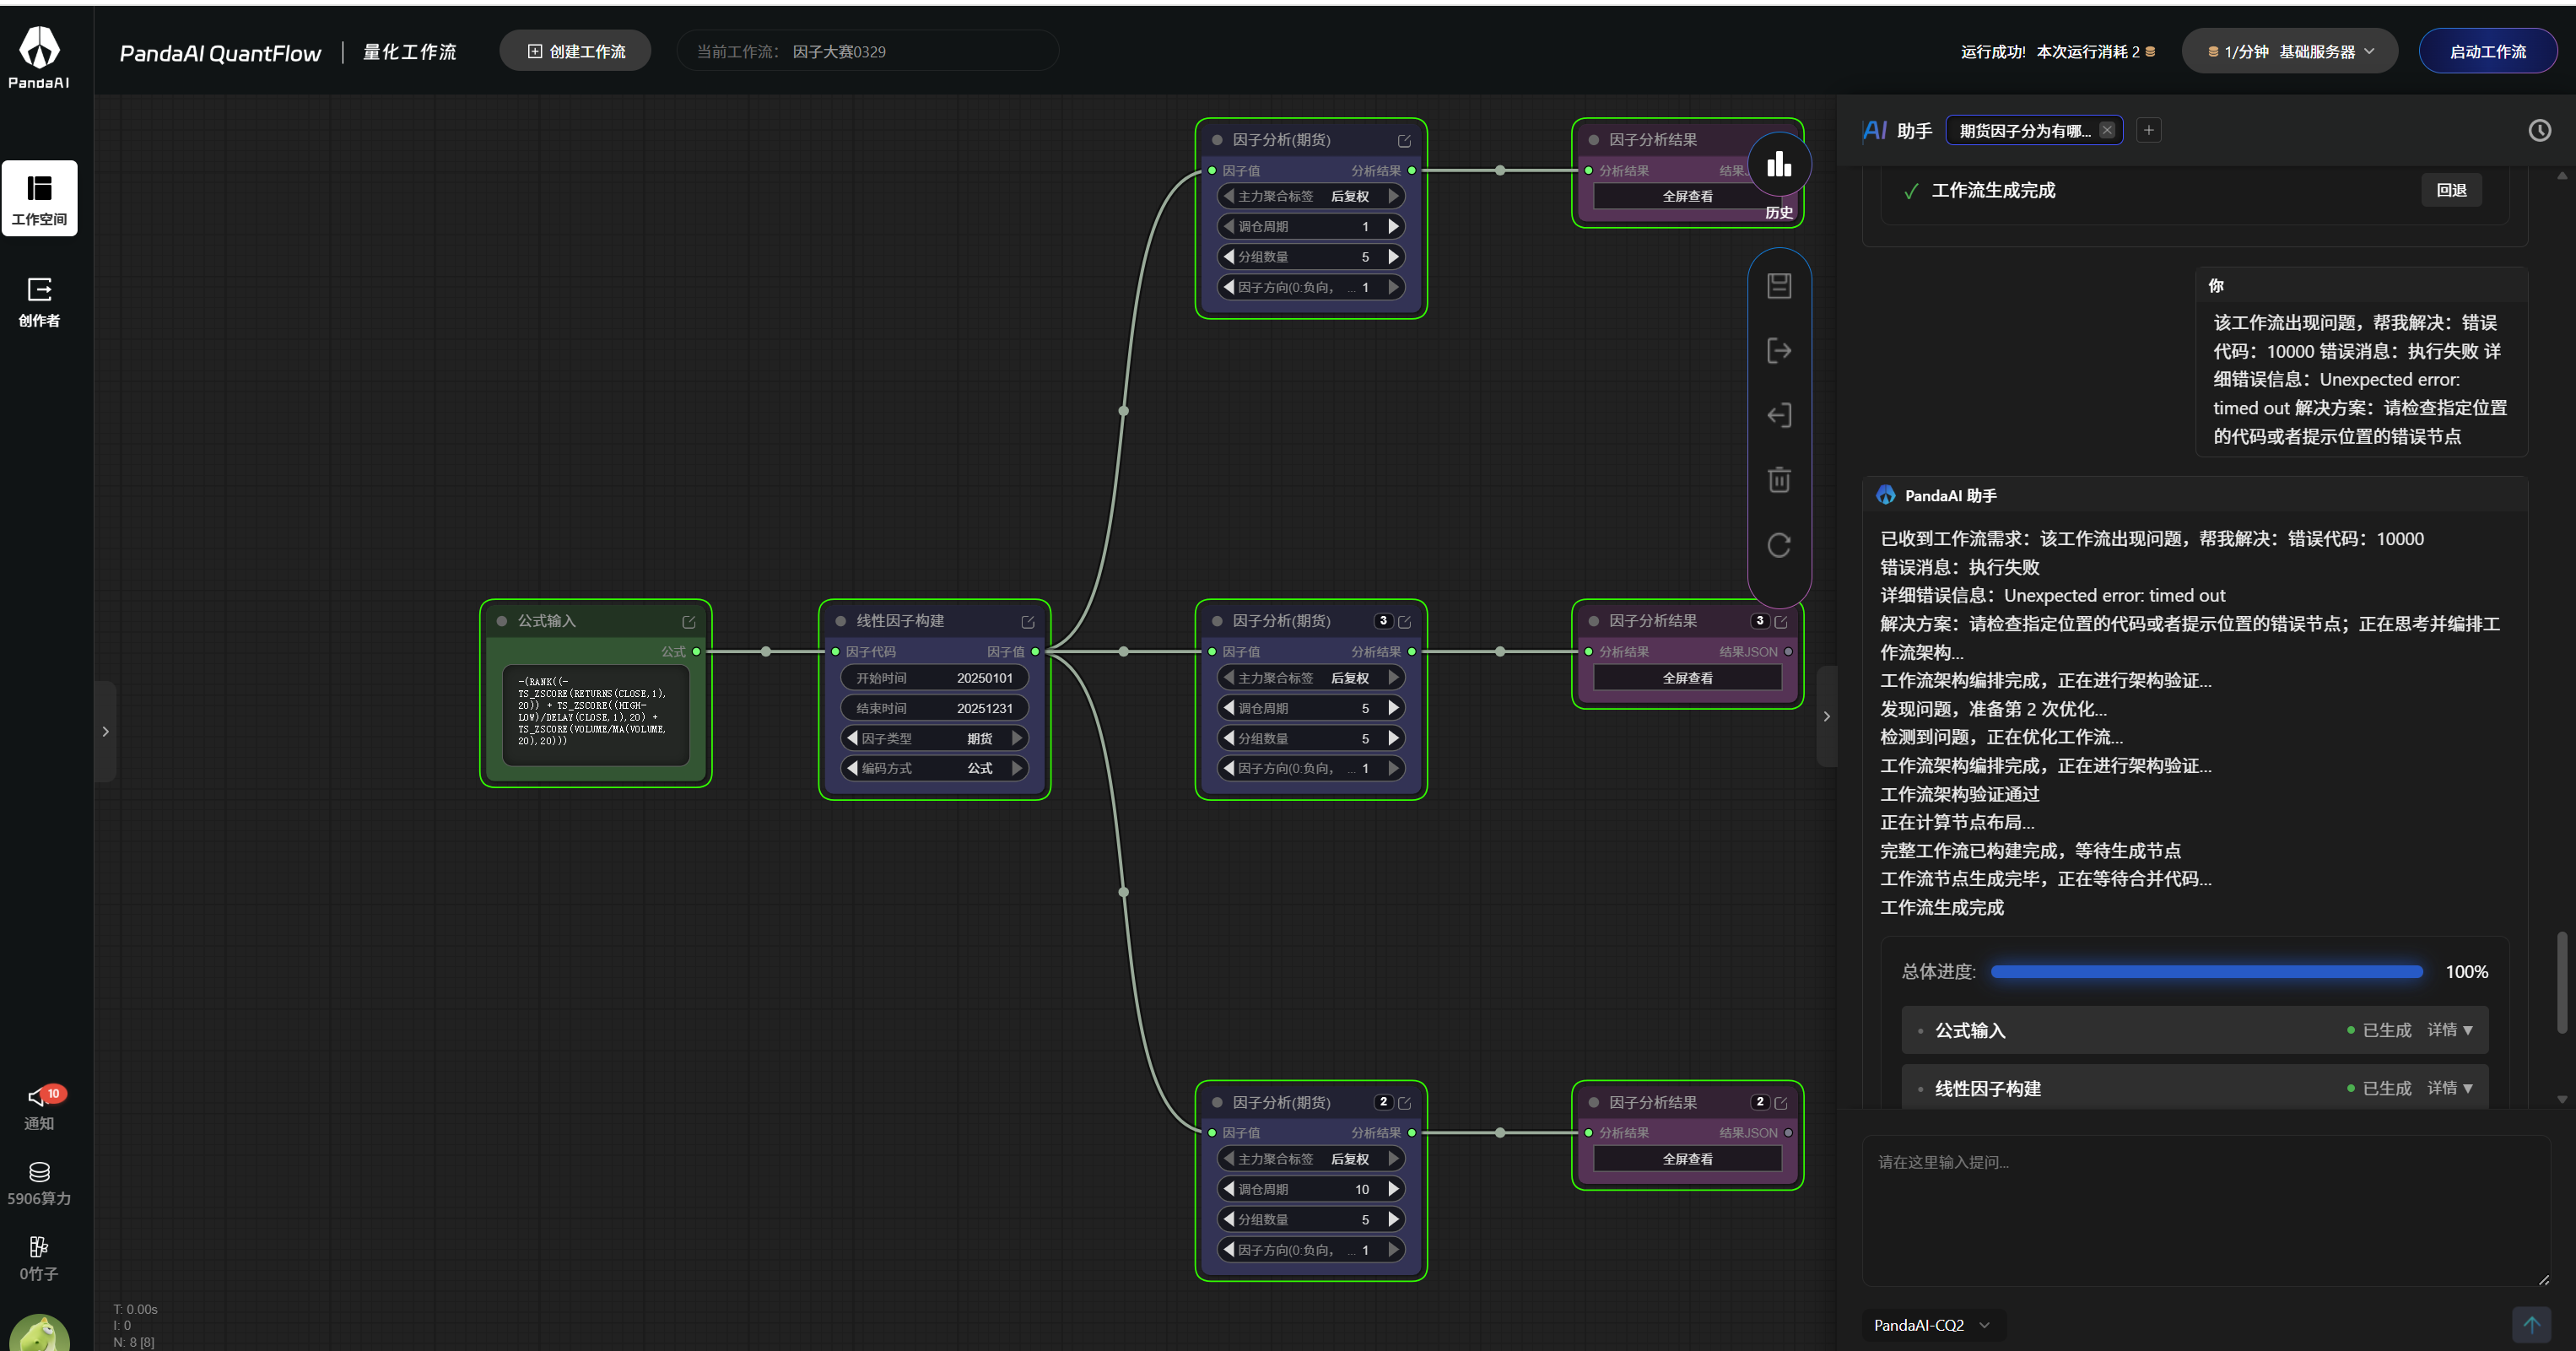Click the send arrow button in chat
This screenshot has width=2576, height=1351.
tap(2531, 1324)
